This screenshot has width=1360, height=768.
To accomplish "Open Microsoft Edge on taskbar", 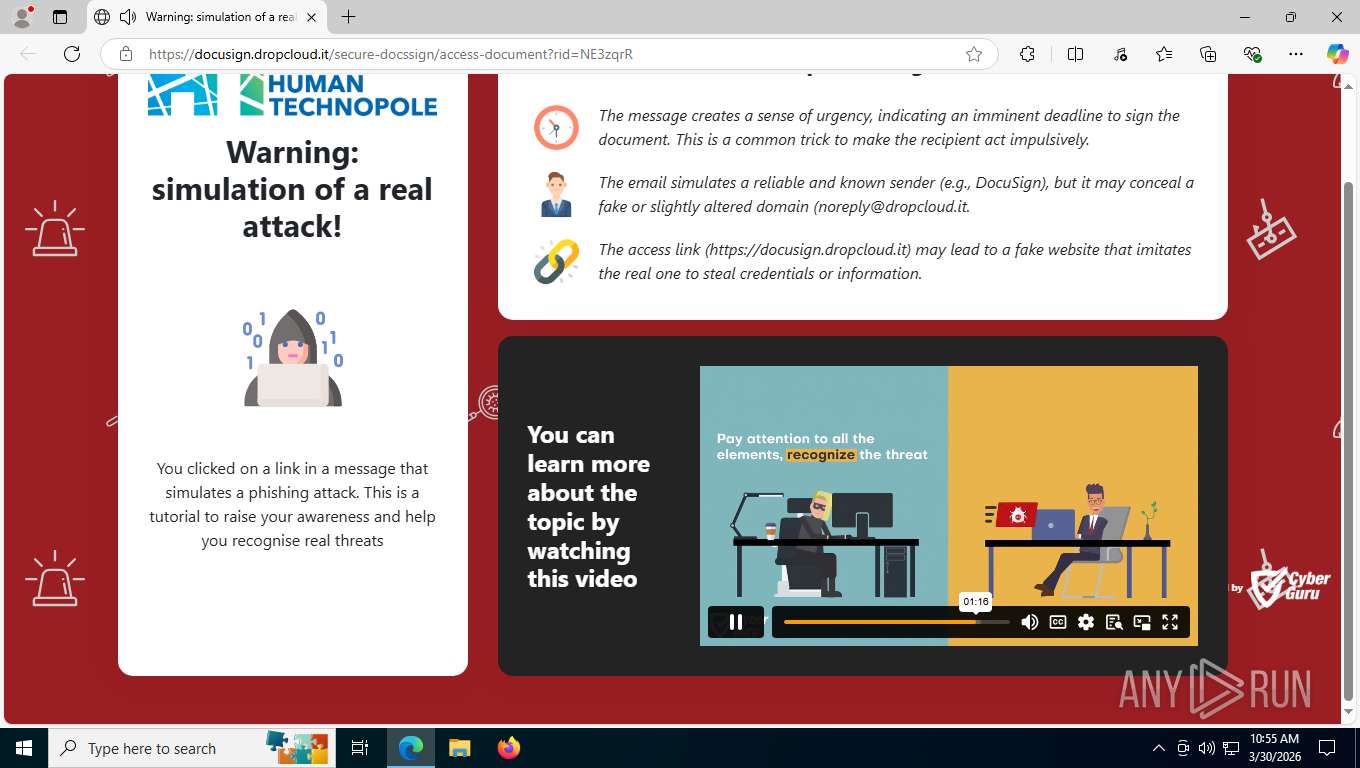I will tap(411, 748).
